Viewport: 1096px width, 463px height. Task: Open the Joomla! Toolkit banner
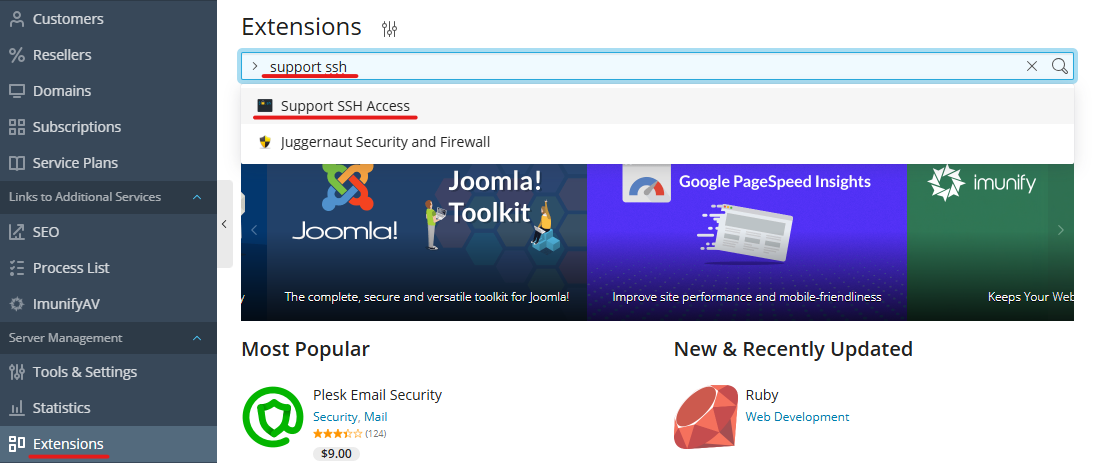427,242
